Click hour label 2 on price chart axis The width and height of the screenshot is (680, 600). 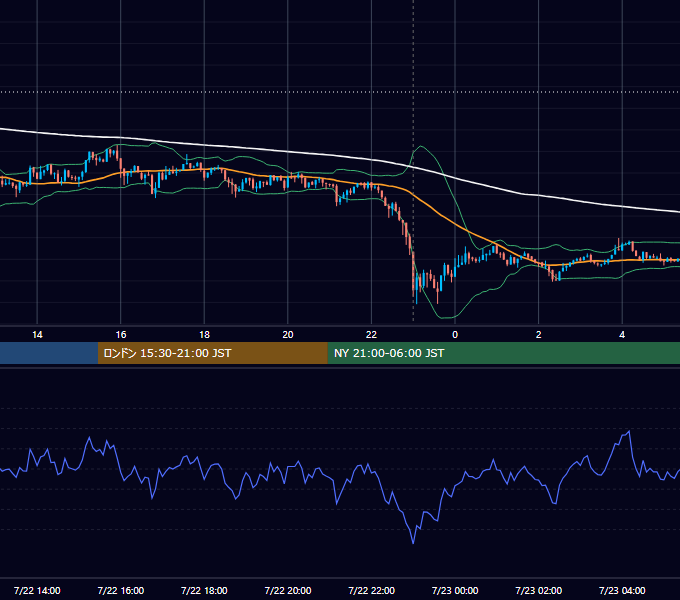(x=539, y=335)
